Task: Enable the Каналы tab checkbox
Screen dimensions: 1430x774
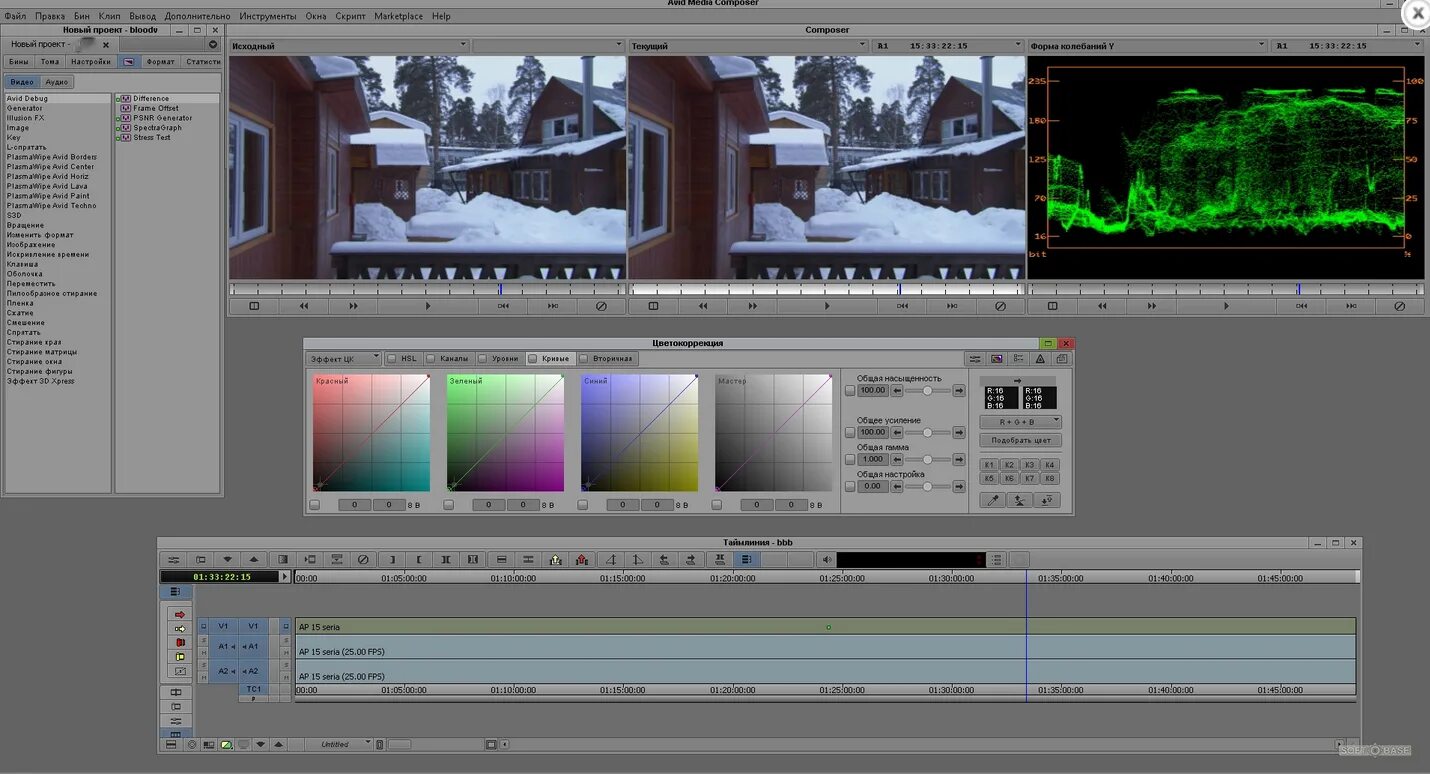Action: [x=431, y=358]
